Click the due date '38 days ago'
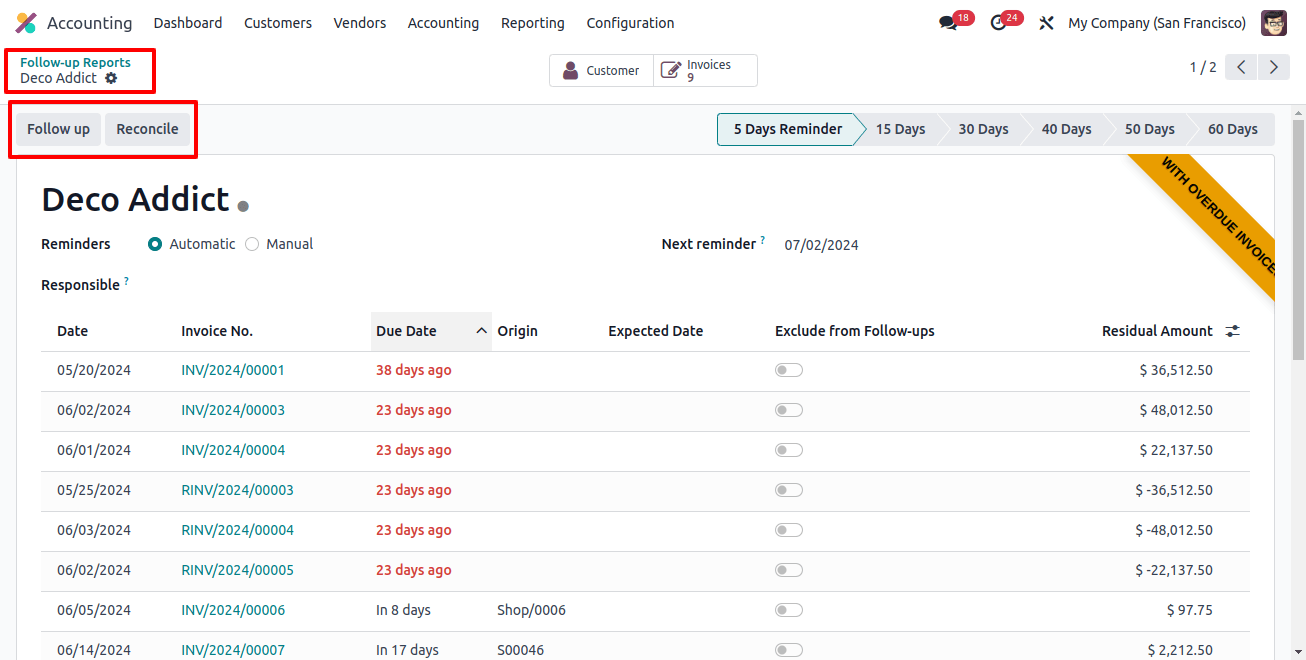Screen dimensions: 1306x660 tap(413, 370)
